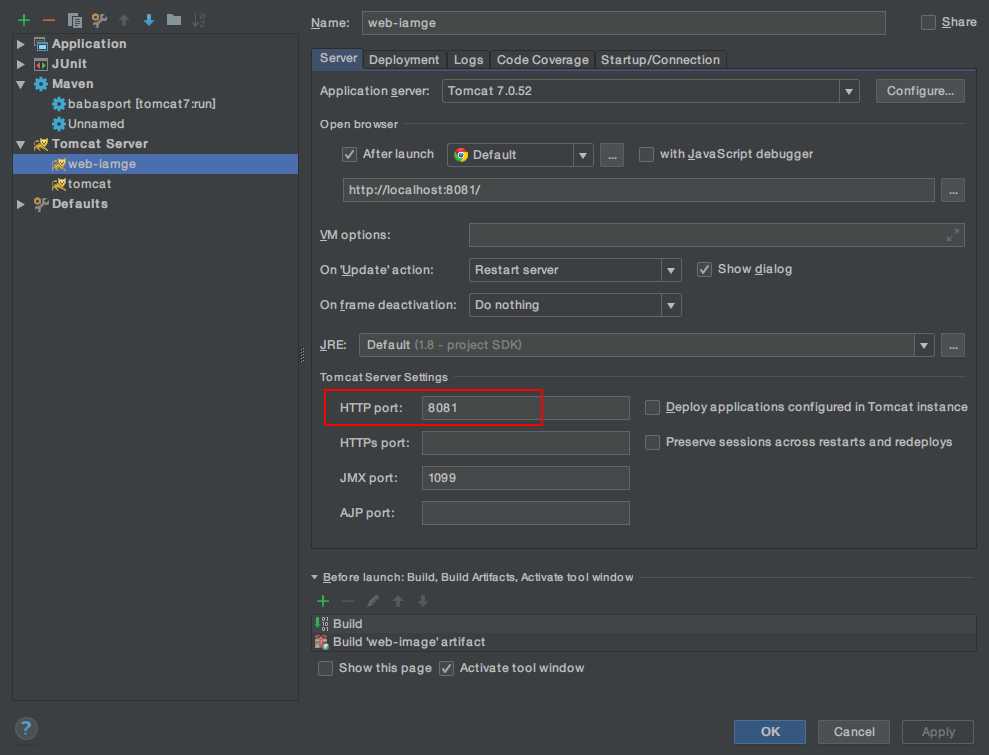989x755 pixels.
Task: Select 'Build' in before-launch list
Action: click(644, 624)
